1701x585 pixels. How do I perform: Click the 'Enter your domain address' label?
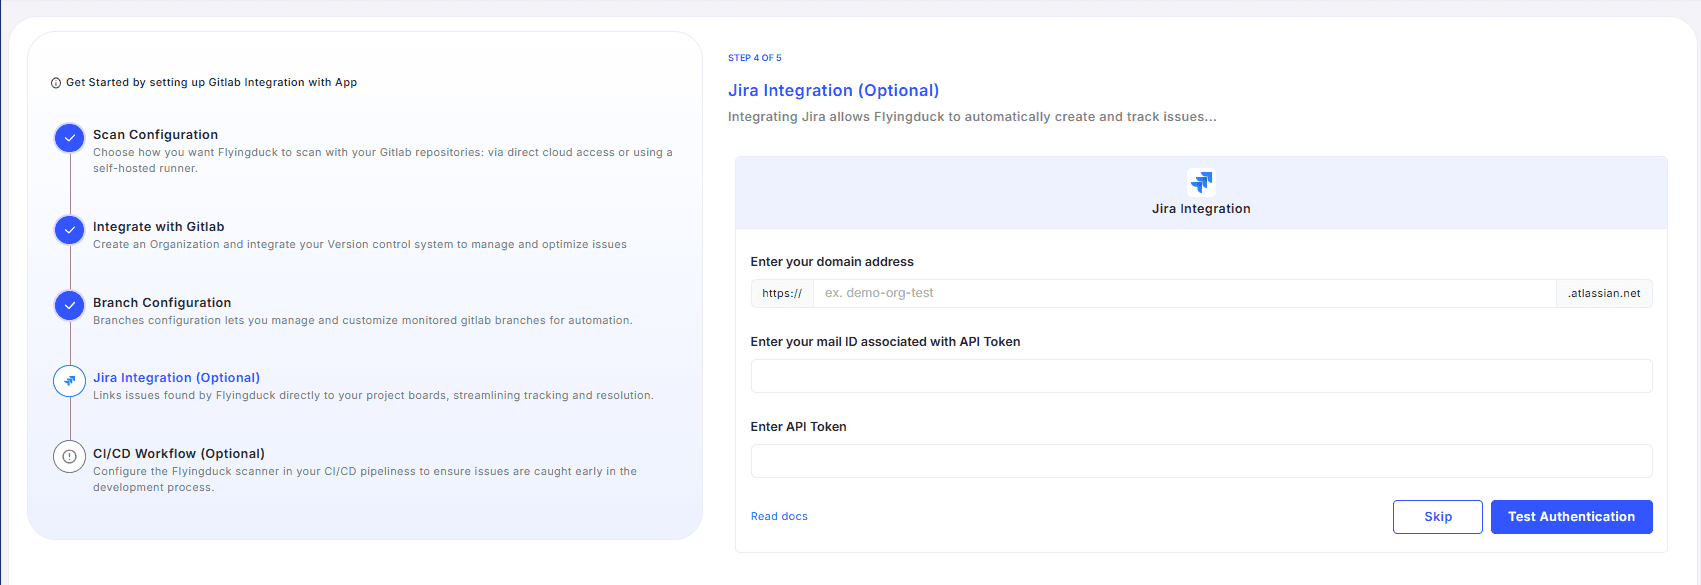832,262
